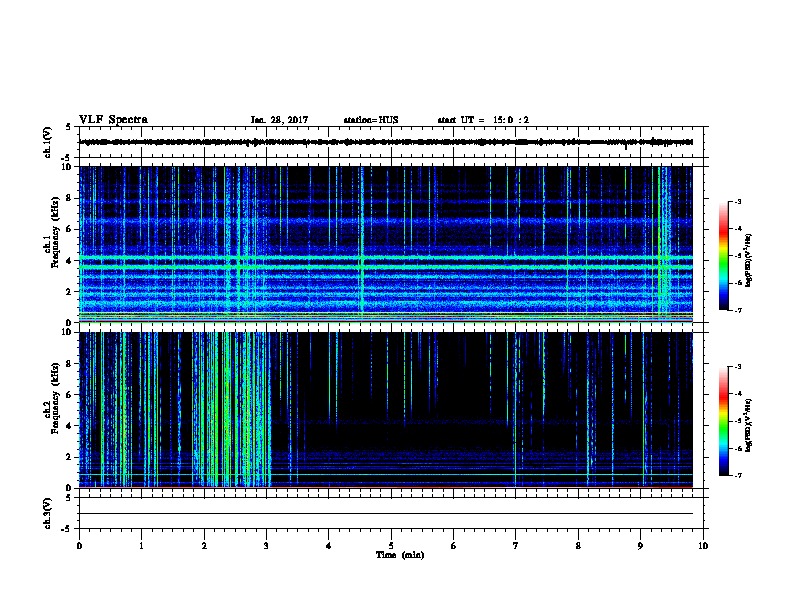Click ch.2 frequency tick label "2"
The image size is (792, 612).
pyautogui.click(x=69, y=457)
